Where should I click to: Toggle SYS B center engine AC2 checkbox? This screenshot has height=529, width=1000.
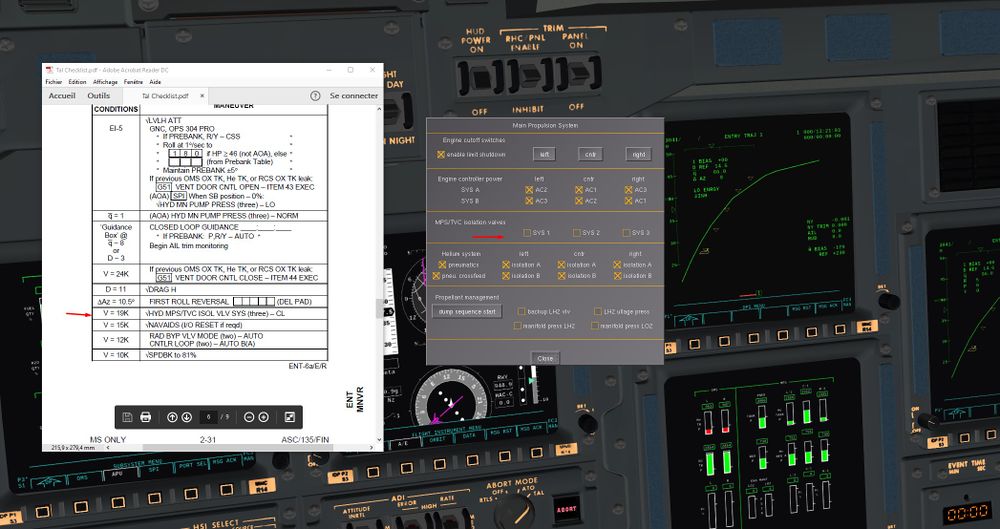pos(578,200)
